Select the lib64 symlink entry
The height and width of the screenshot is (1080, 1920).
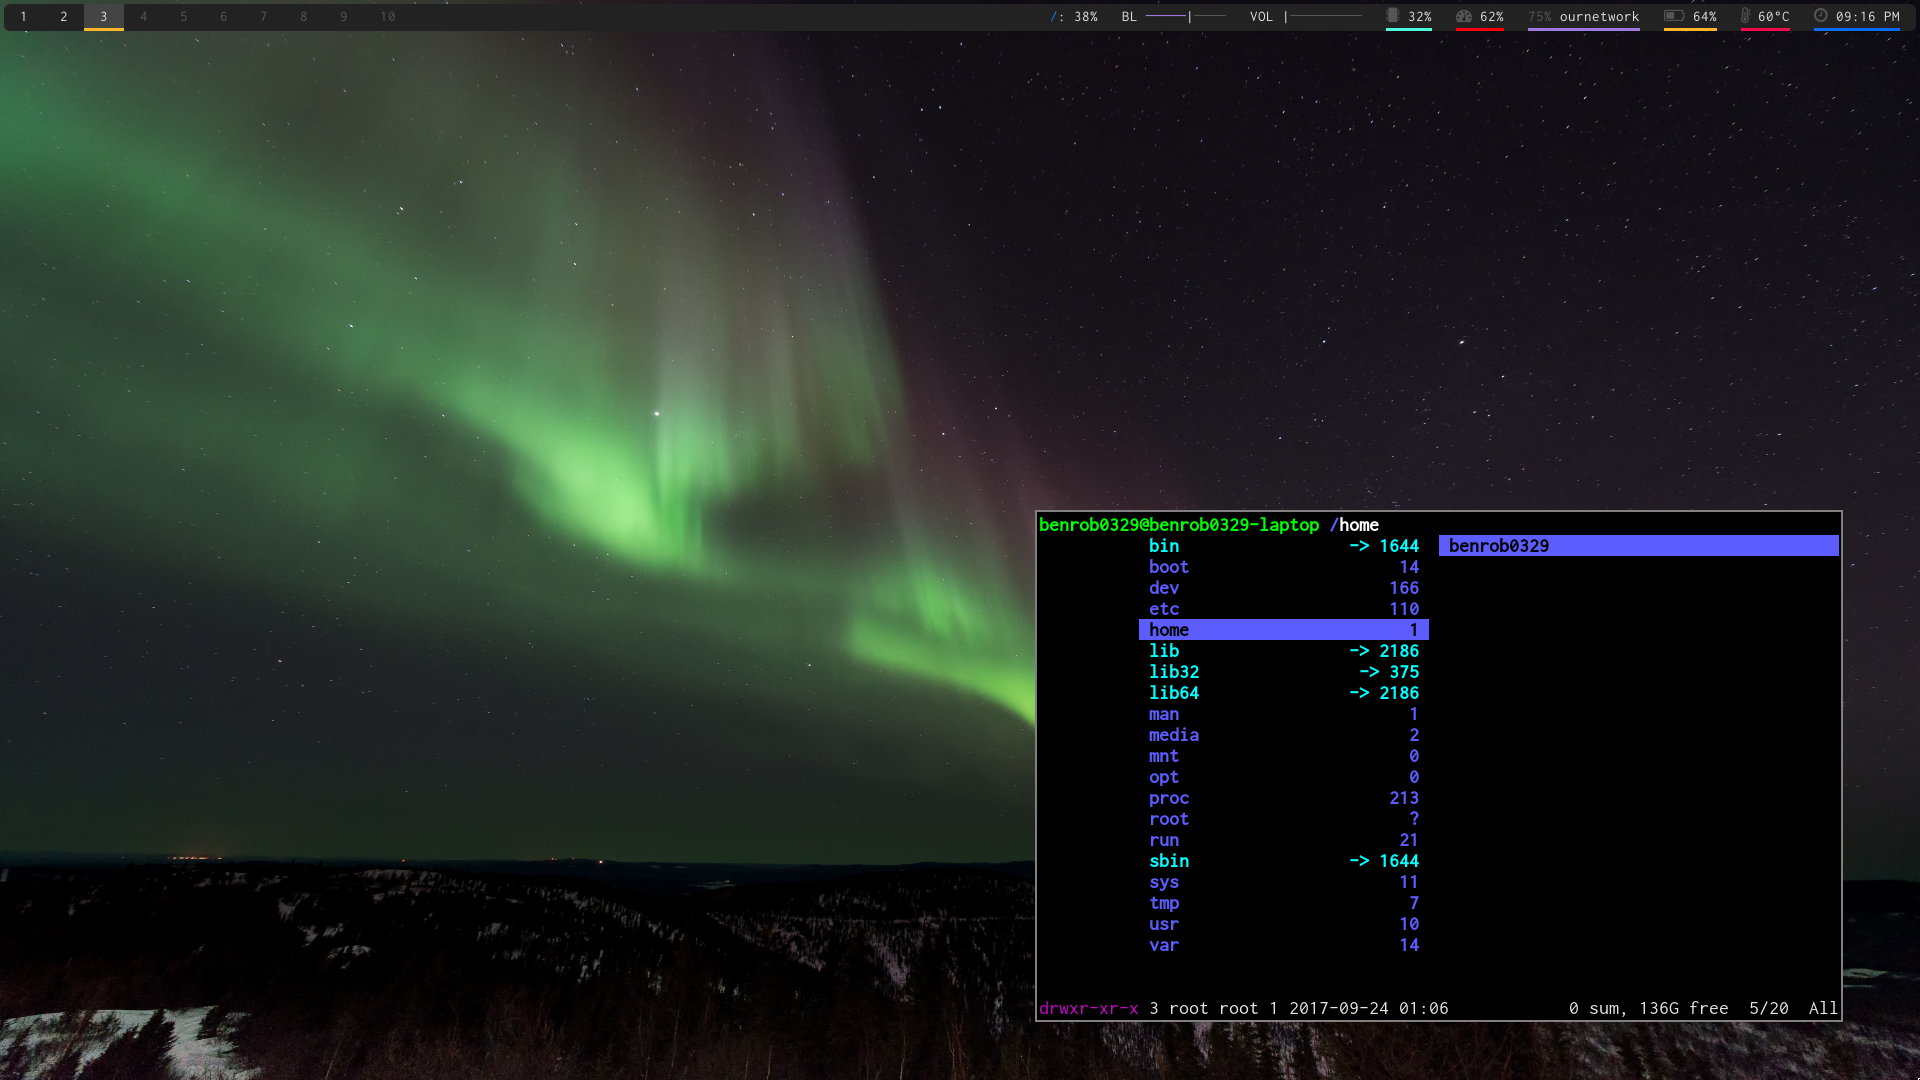tap(1174, 693)
